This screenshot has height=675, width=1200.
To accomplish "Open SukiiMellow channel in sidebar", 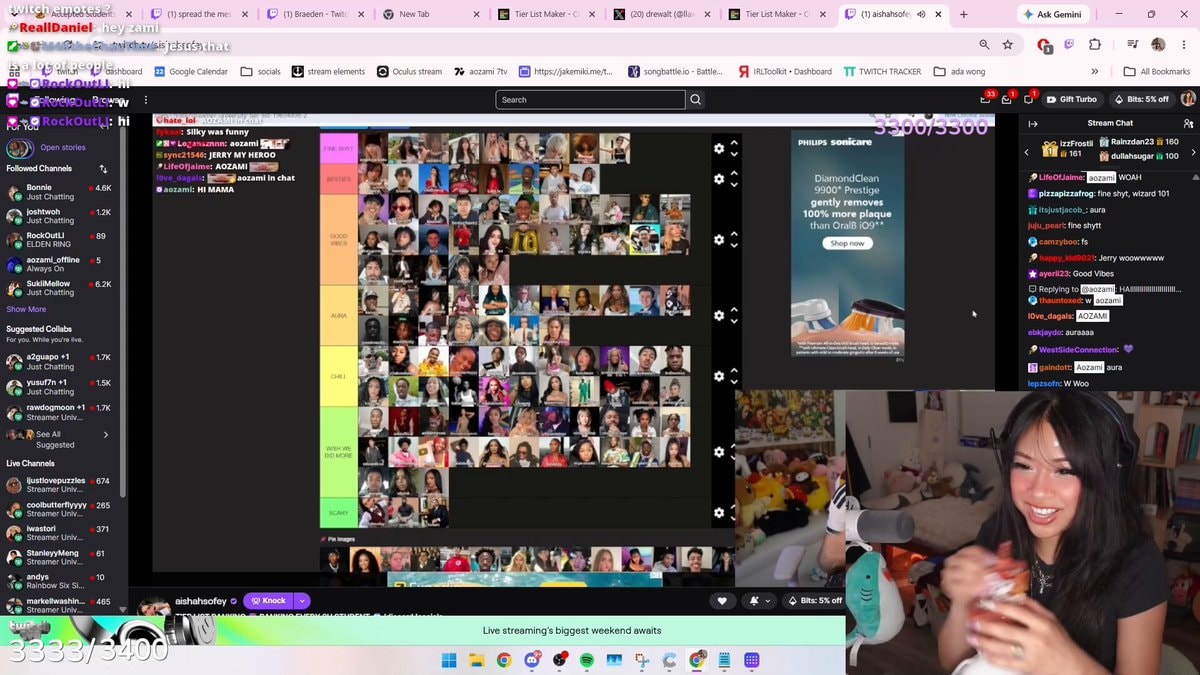I will coord(60,289).
